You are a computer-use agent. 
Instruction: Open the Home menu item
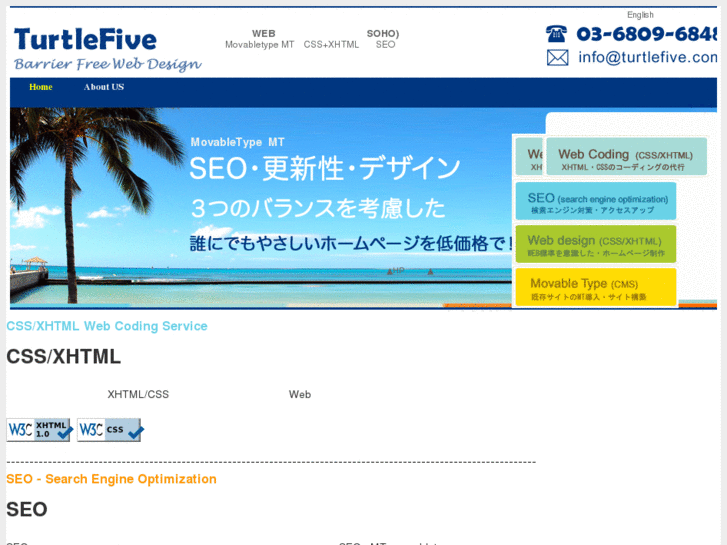coord(41,87)
